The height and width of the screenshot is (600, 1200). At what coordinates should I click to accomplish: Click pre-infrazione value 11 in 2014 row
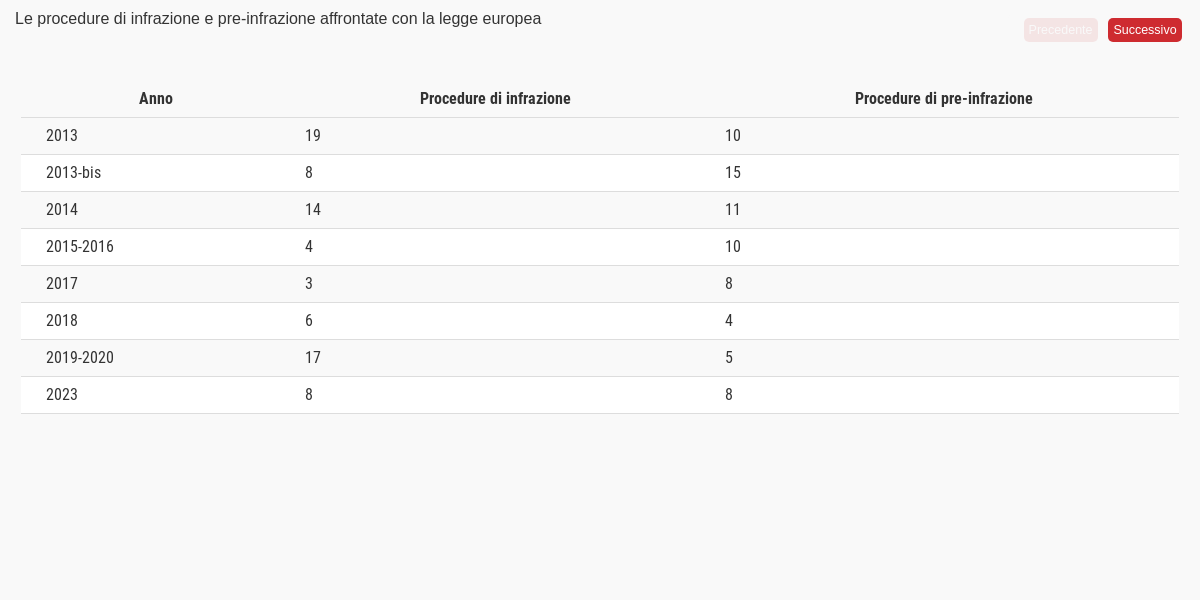pyautogui.click(x=733, y=210)
